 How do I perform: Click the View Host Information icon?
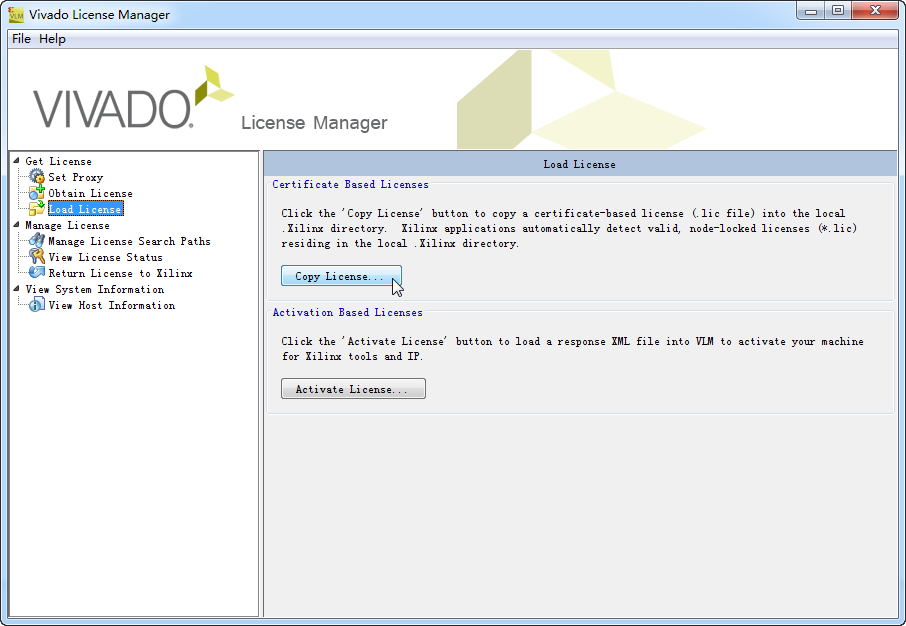coord(37,305)
